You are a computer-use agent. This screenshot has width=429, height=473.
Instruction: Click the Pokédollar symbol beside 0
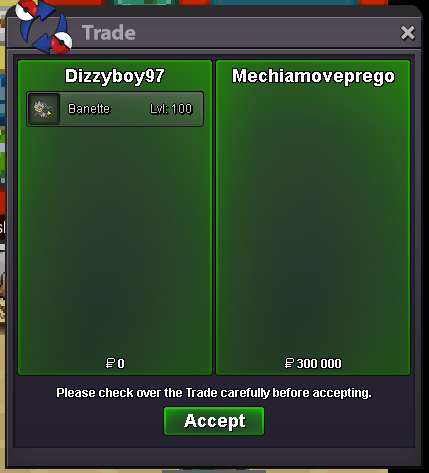pos(110,363)
